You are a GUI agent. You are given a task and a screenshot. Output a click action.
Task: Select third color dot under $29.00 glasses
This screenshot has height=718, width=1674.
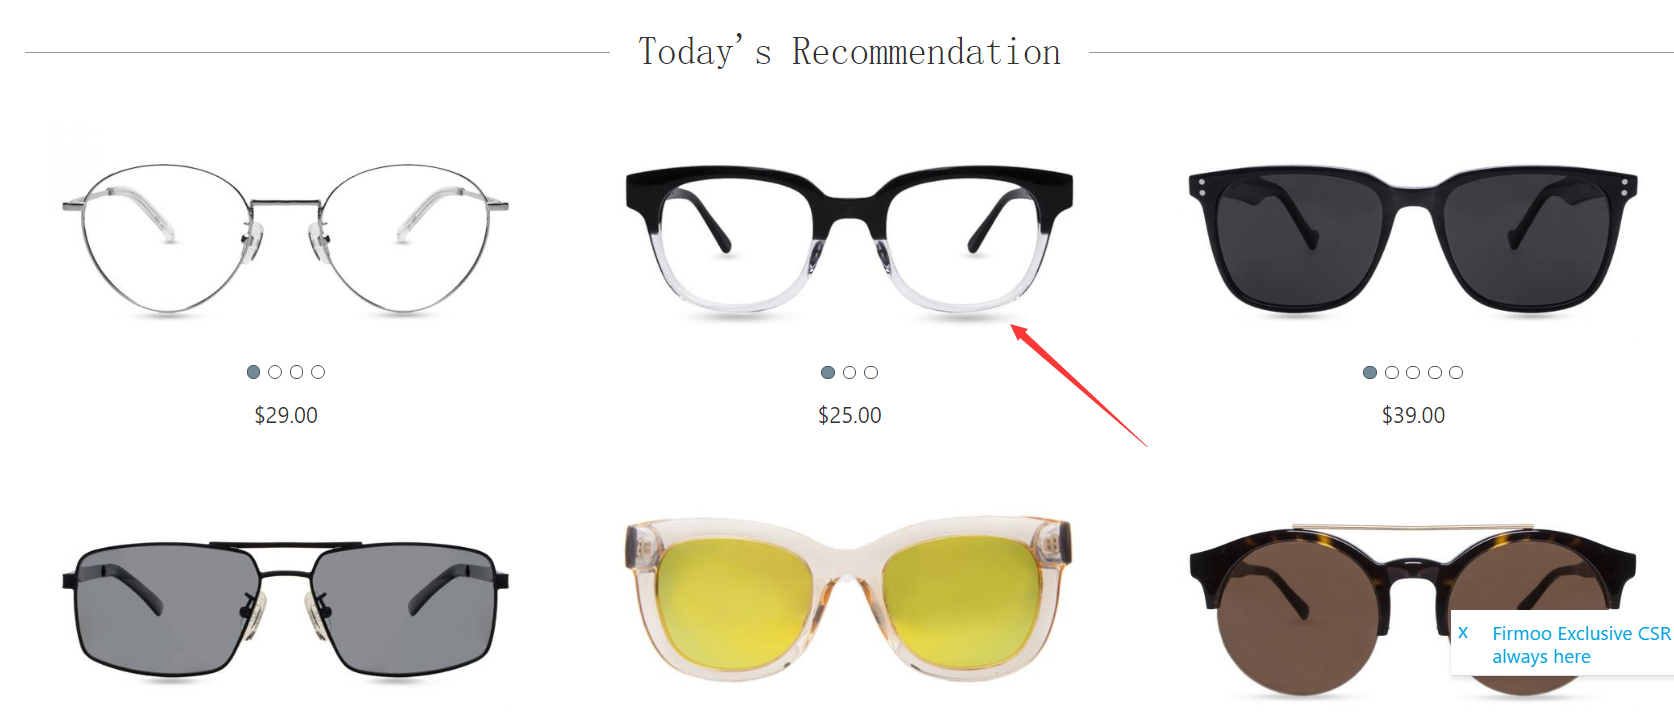[296, 372]
